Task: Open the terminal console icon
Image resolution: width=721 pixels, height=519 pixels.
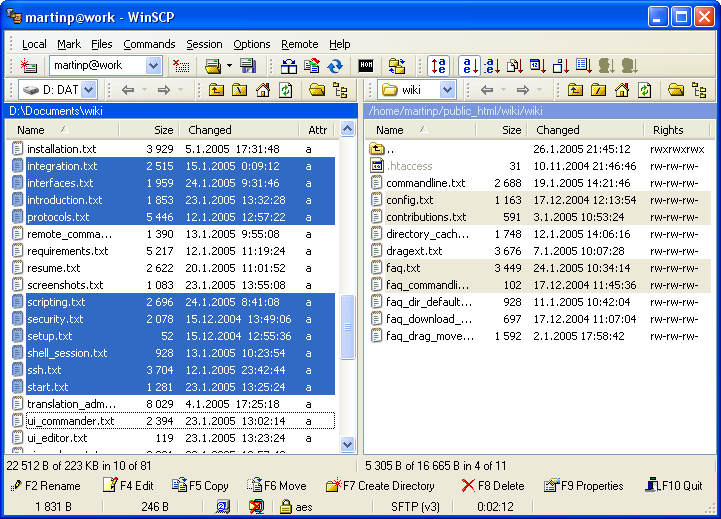Action: click(x=366, y=66)
